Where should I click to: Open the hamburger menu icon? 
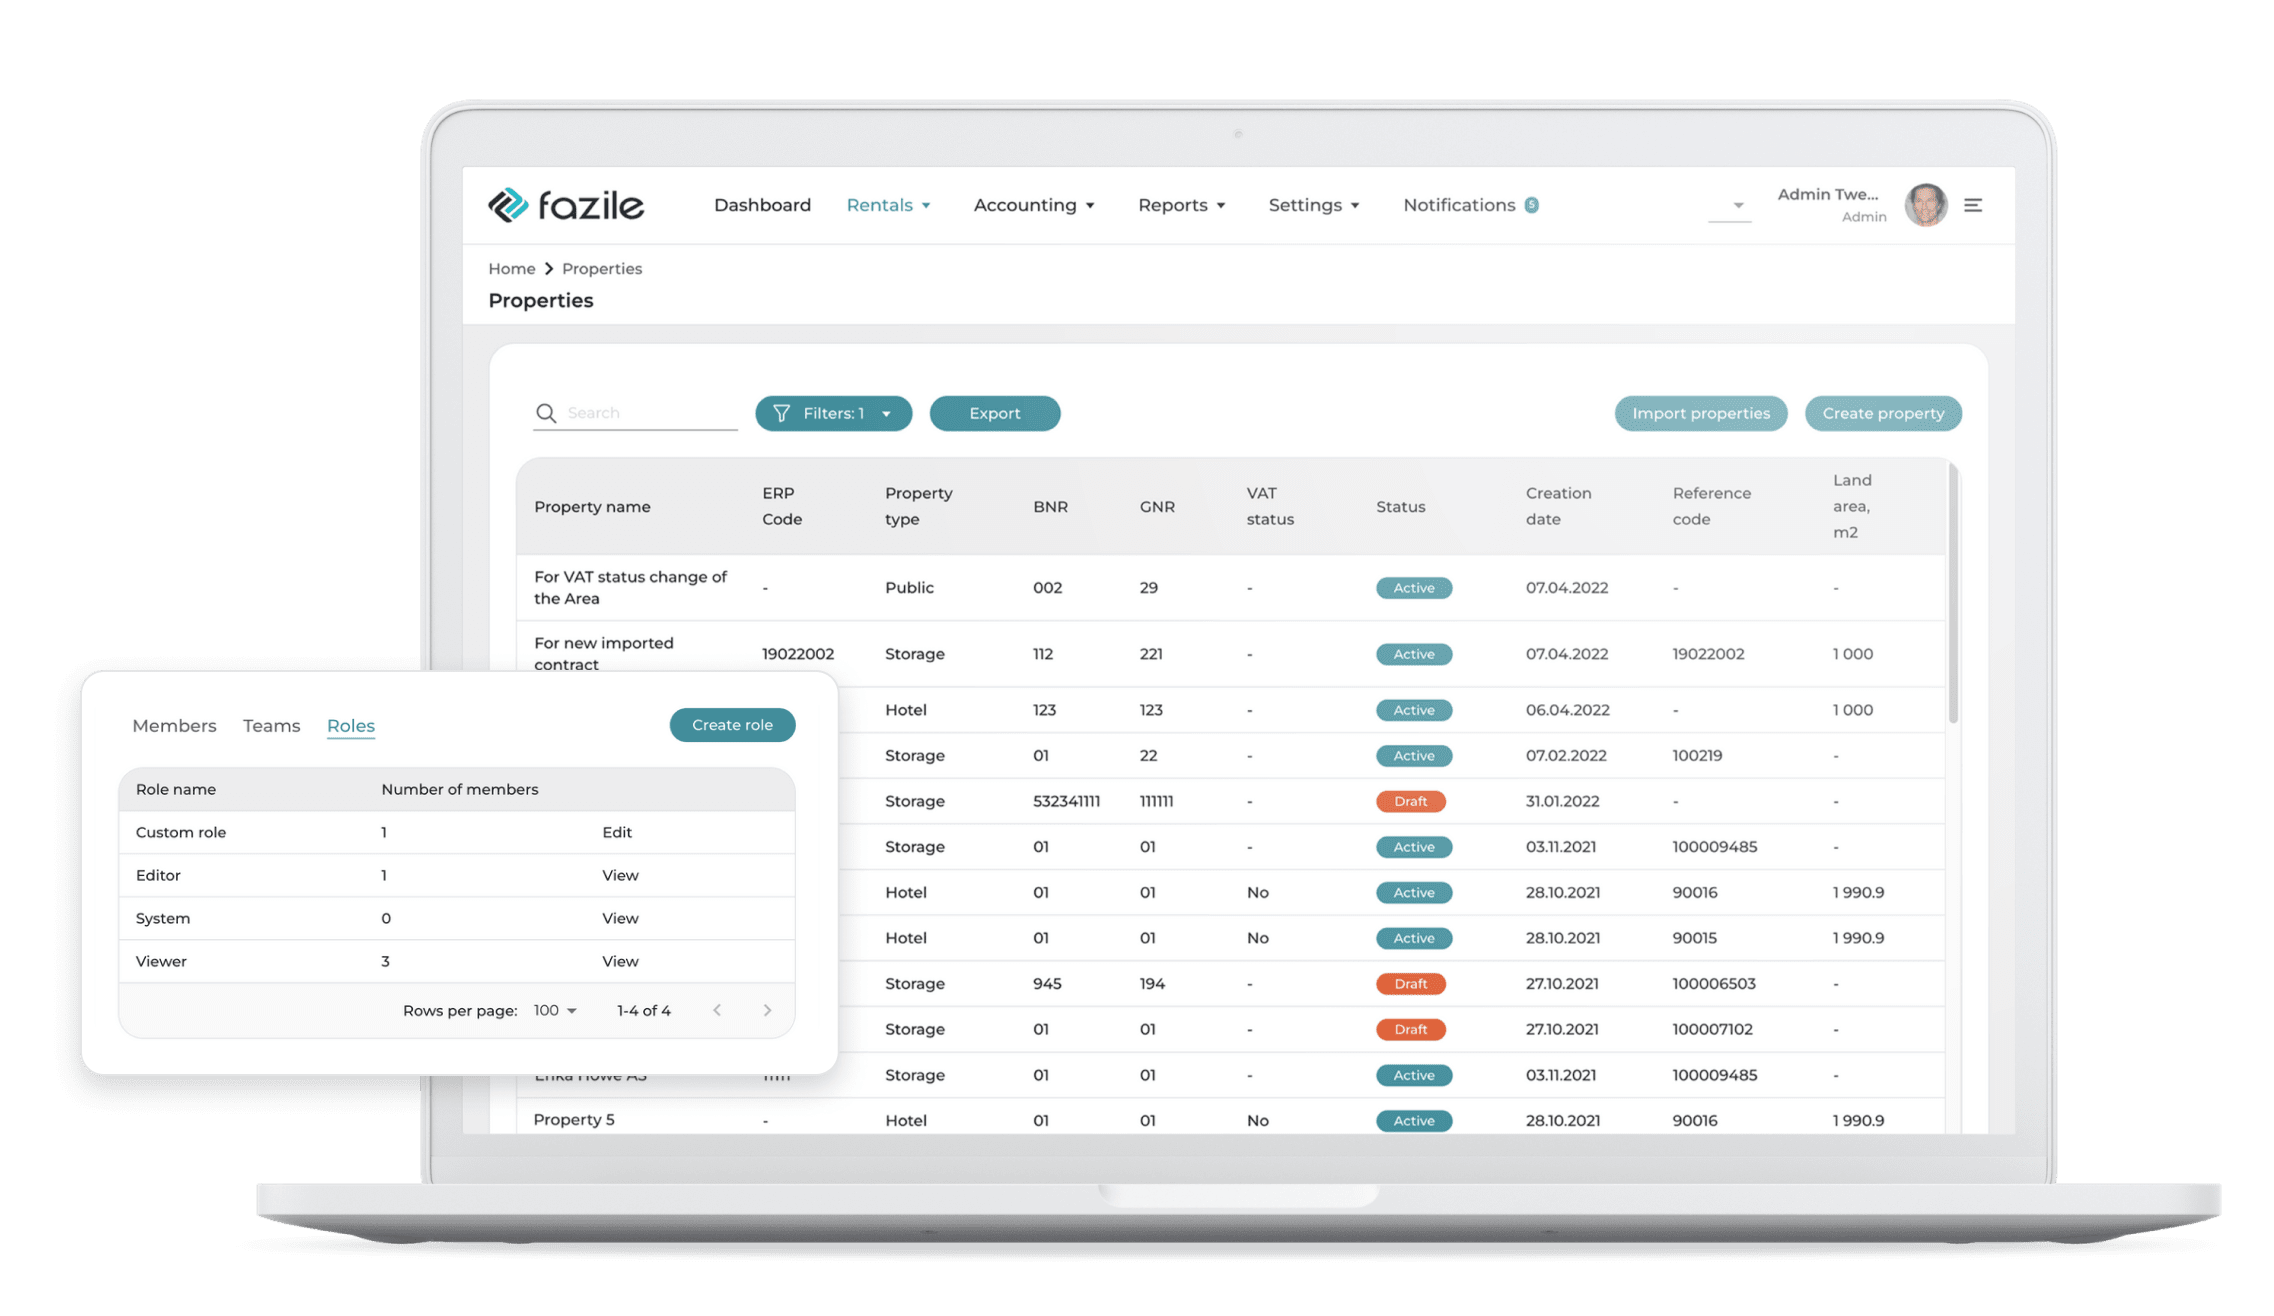pyautogui.click(x=1973, y=205)
